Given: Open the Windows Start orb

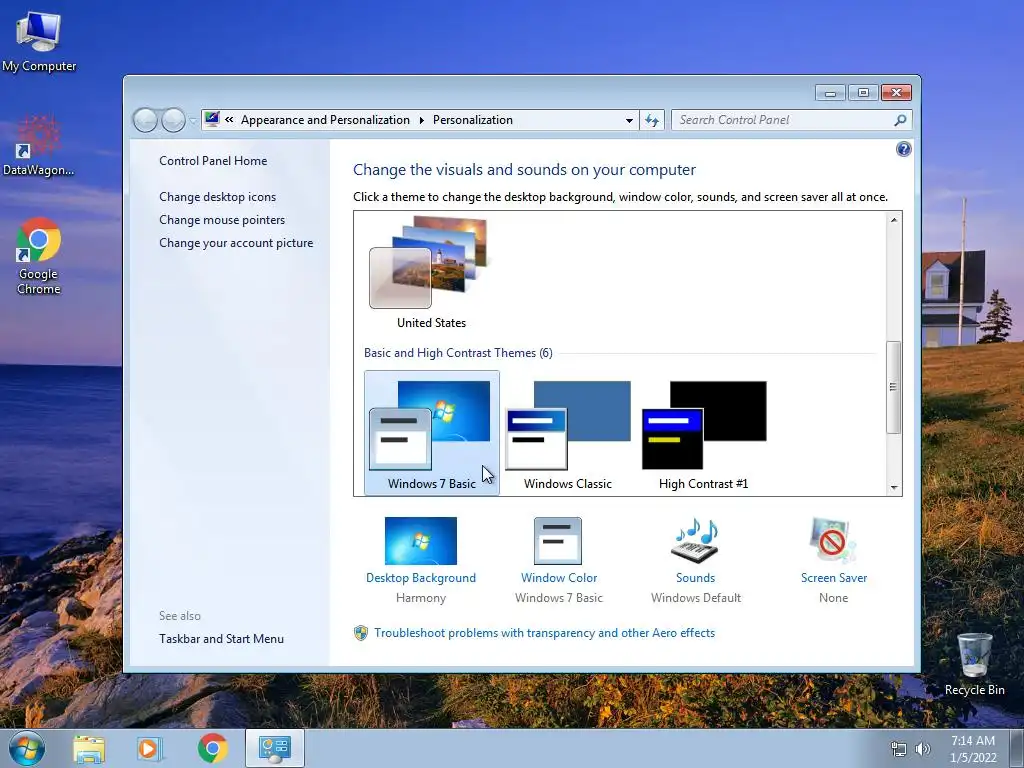Looking at the screenshot, I should (x=26, y=748).
